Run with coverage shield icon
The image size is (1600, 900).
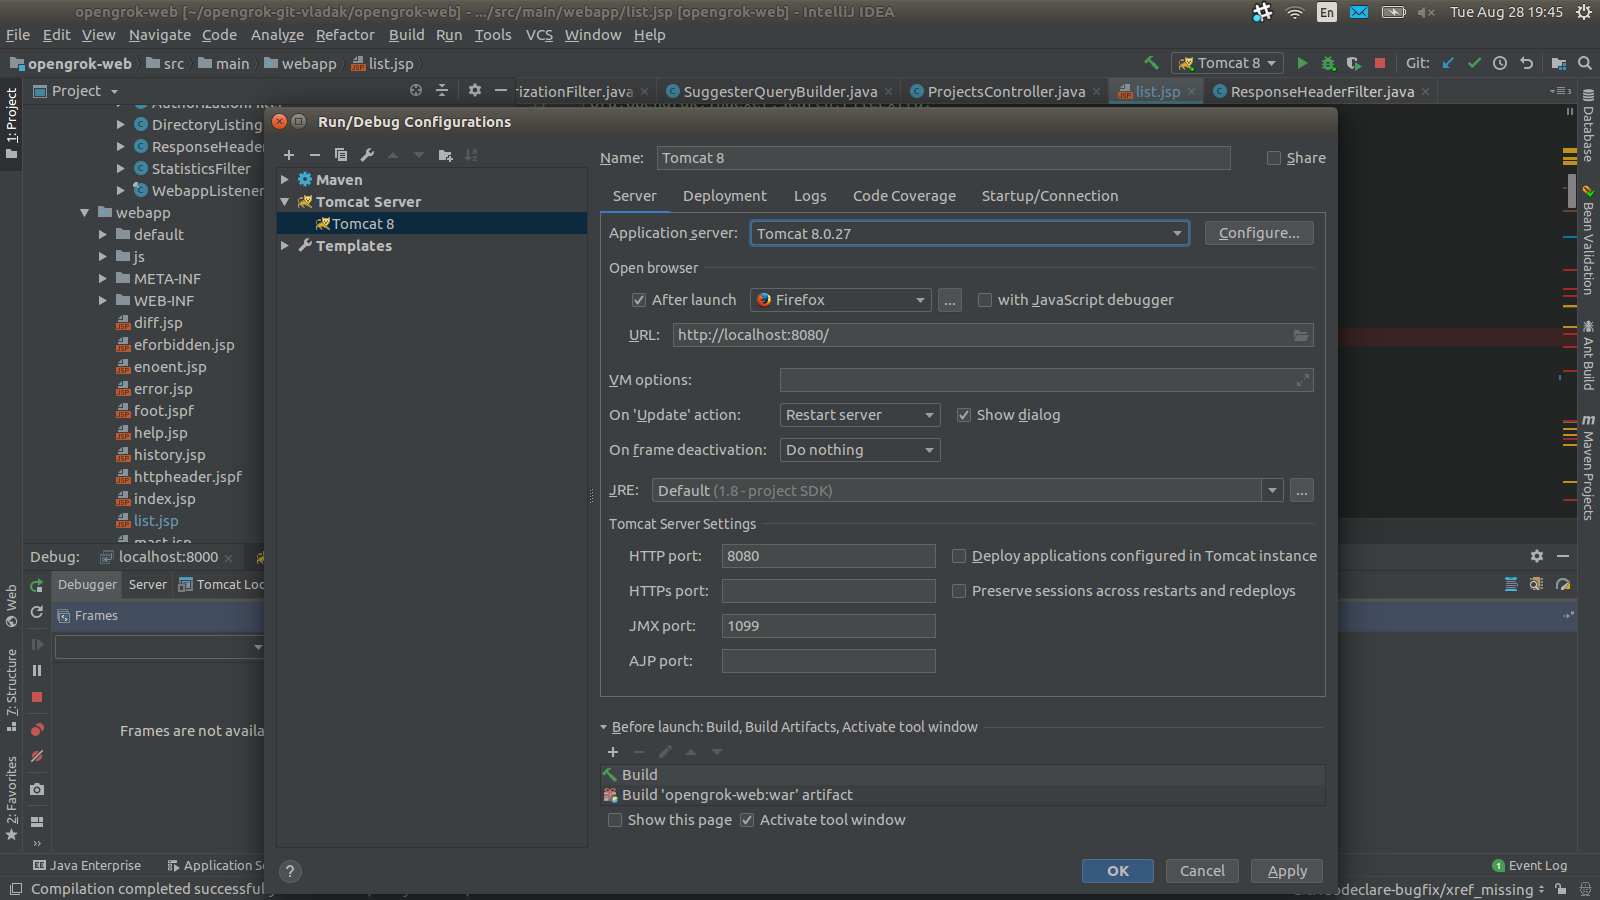1354,63
